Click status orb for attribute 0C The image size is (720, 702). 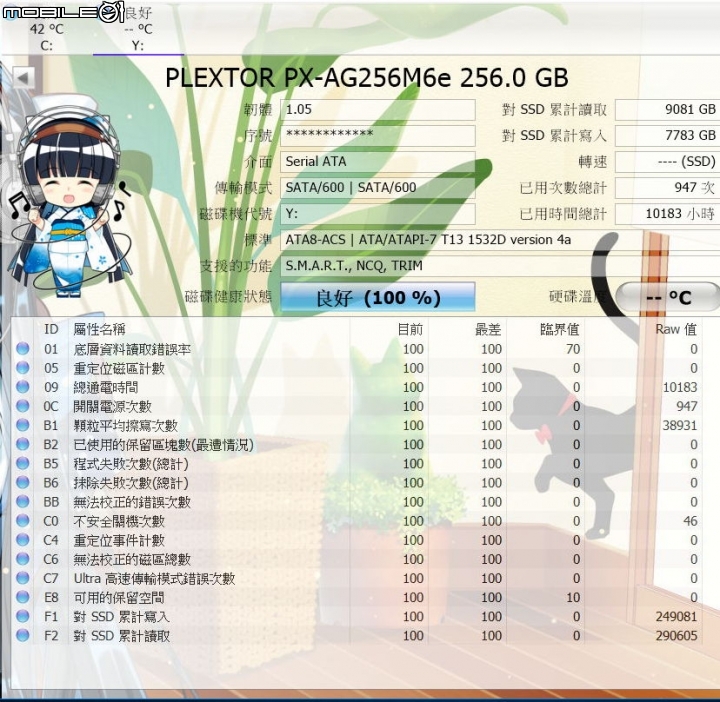tap(22, 406)
